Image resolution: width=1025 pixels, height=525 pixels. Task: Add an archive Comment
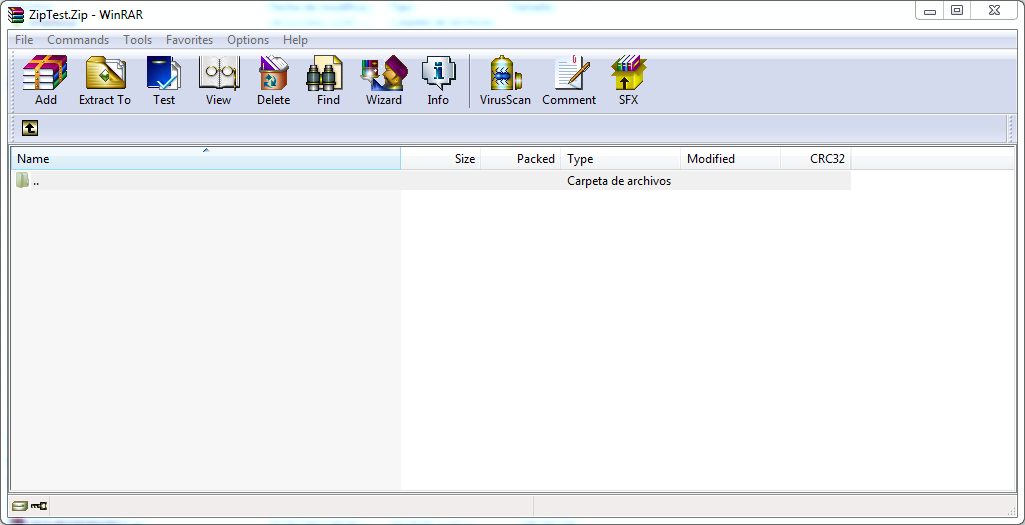tap(569, 80)
